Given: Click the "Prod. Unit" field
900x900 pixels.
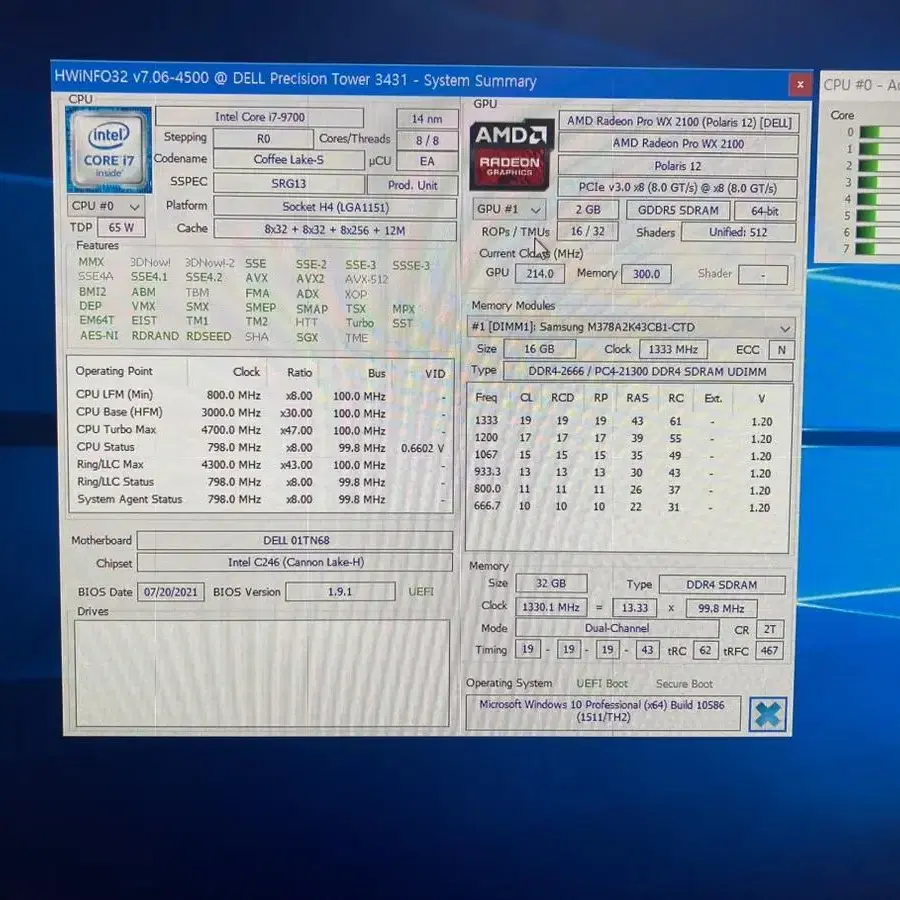Looking at the screenshot, I should tap(413, 185).
